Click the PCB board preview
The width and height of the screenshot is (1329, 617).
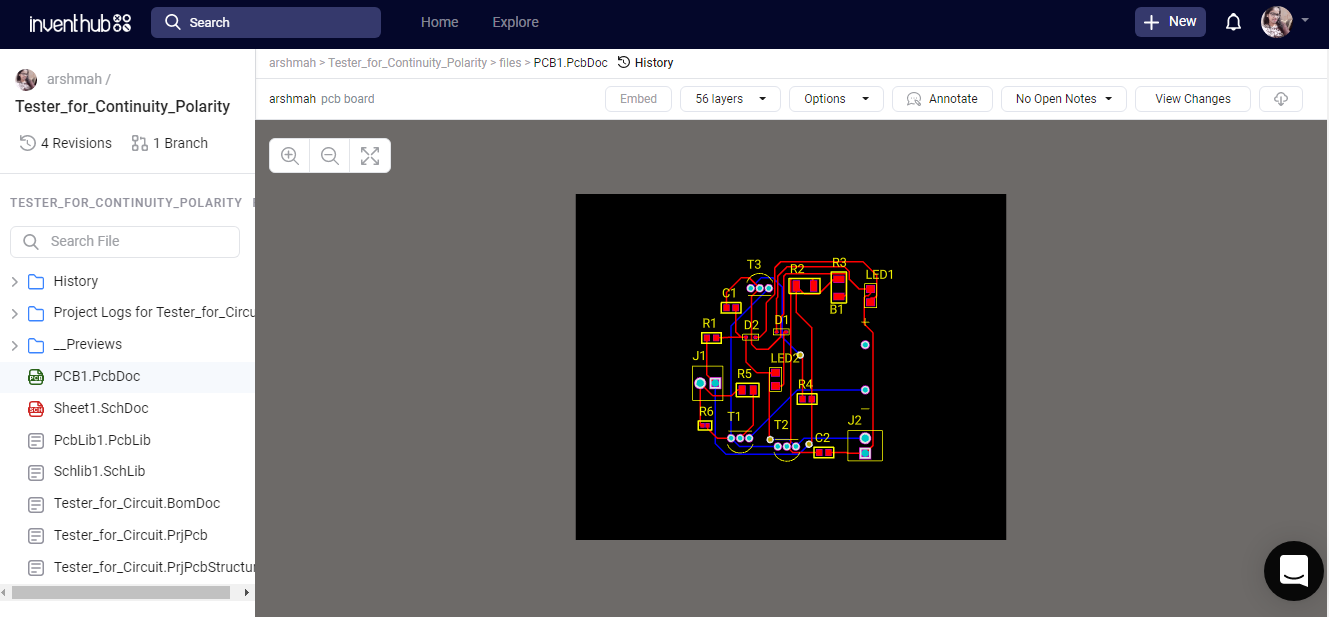click(791, 367)
